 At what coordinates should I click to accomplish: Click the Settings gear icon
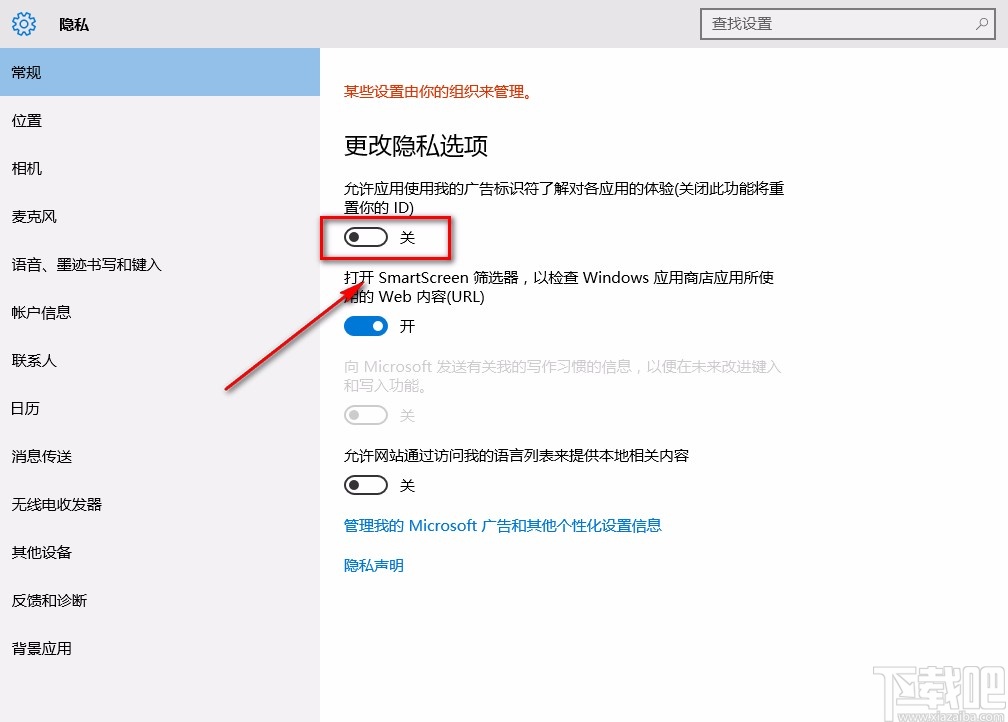(23, 24)
